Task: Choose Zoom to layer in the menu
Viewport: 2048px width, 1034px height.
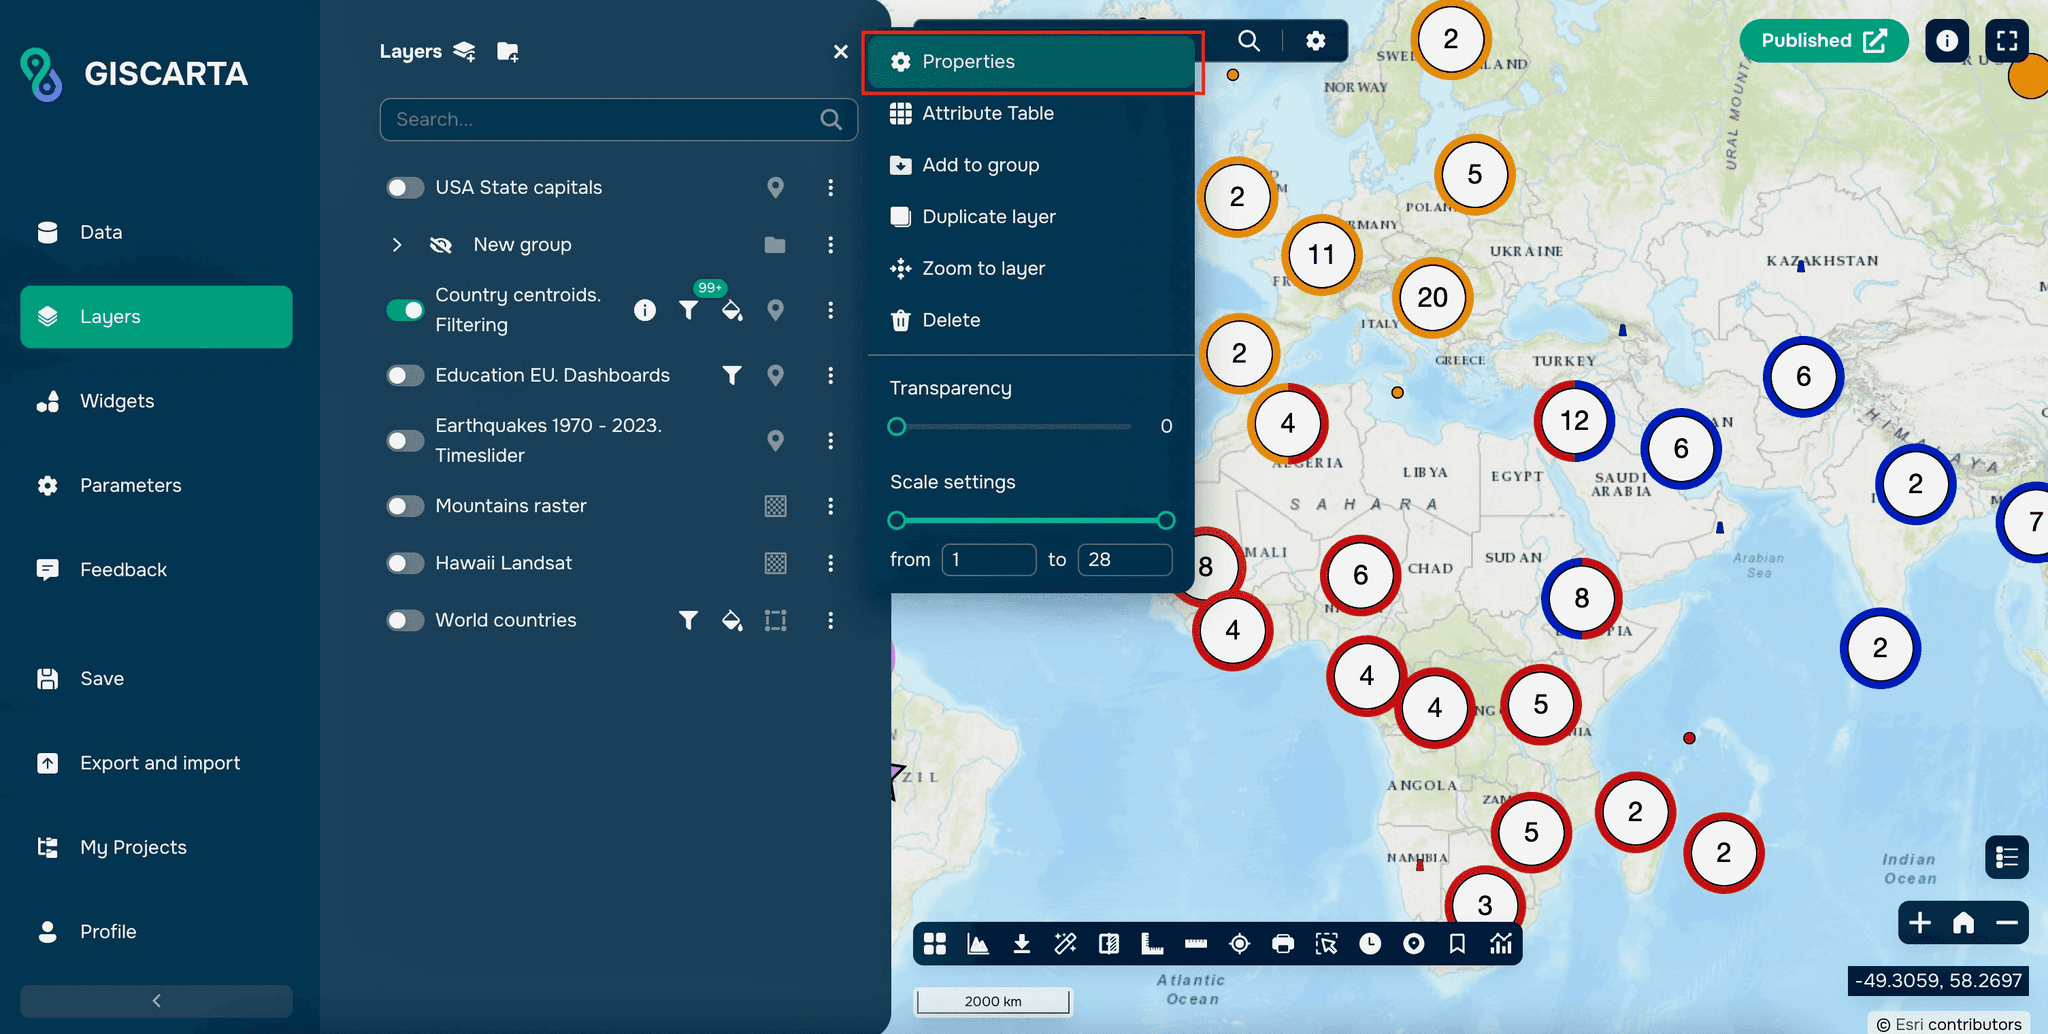Action: [983, 268]
